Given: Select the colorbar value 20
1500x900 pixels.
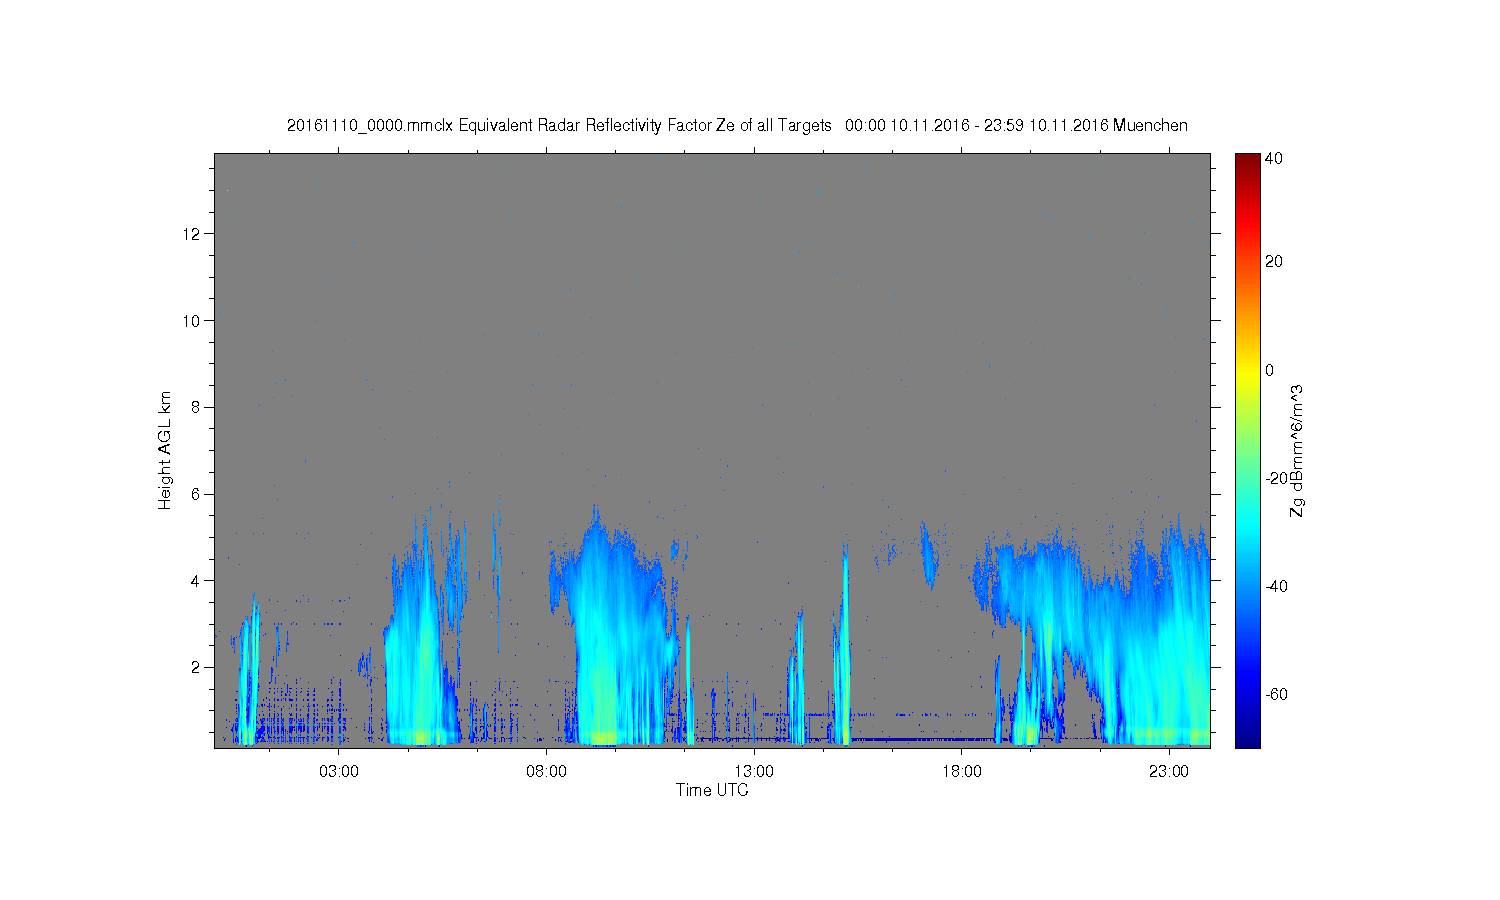Looking at the screenshot, I should pyautogui.click(x=1274, y=262).
